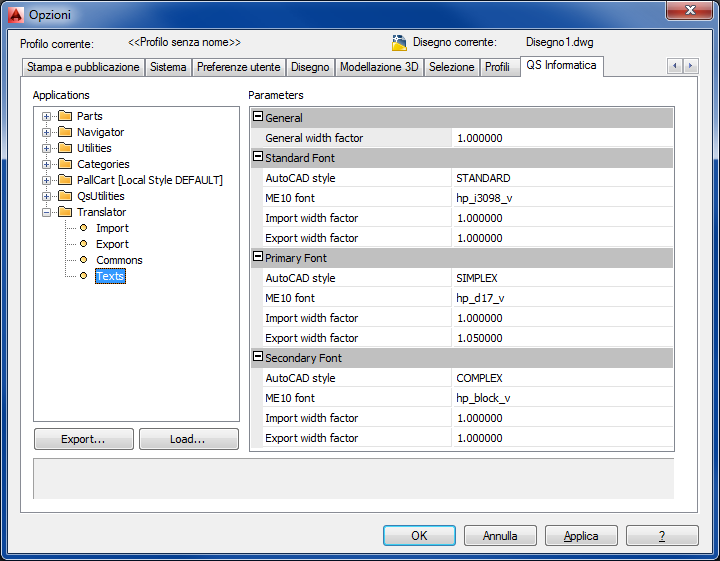Edit the General width factor value
This screenshot has width=720, height=561.
point(562,138)
